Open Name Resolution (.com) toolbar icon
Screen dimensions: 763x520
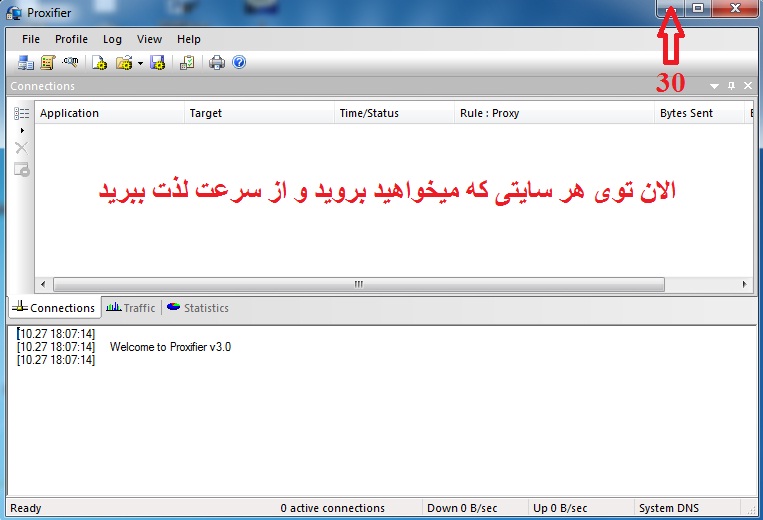(x=71, y=62)
